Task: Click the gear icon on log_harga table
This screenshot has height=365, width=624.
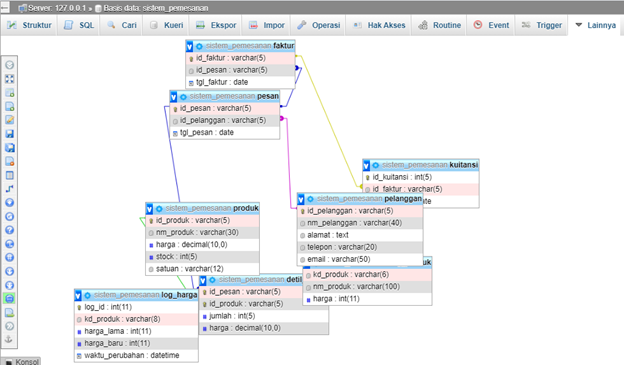Action: tap(87, 295)
